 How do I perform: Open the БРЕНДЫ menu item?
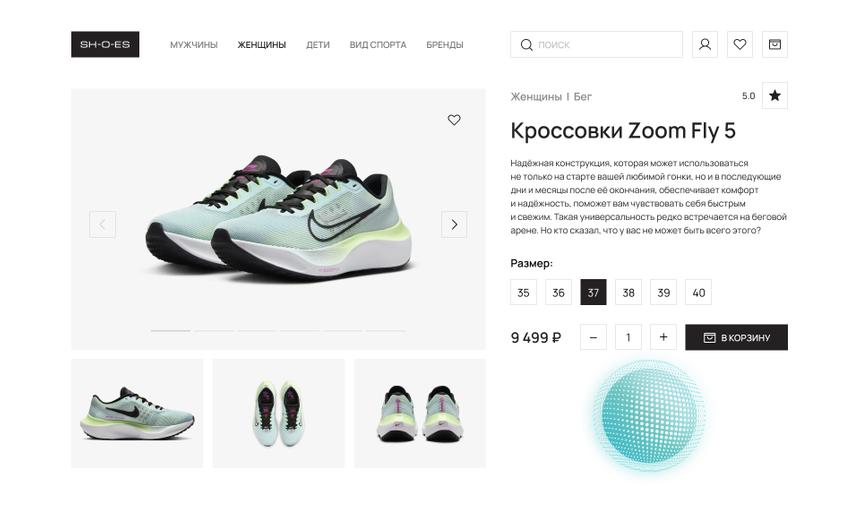coord(445,45)
